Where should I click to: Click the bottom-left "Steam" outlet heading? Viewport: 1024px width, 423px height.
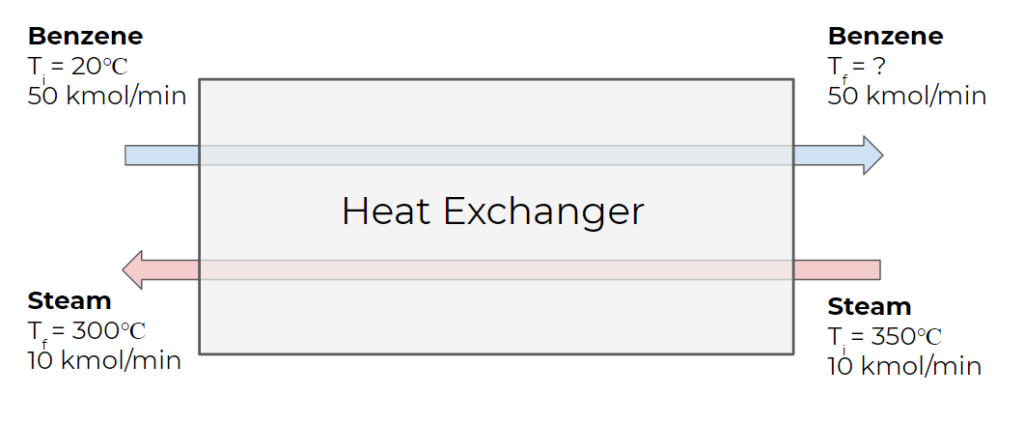(69, 301)
